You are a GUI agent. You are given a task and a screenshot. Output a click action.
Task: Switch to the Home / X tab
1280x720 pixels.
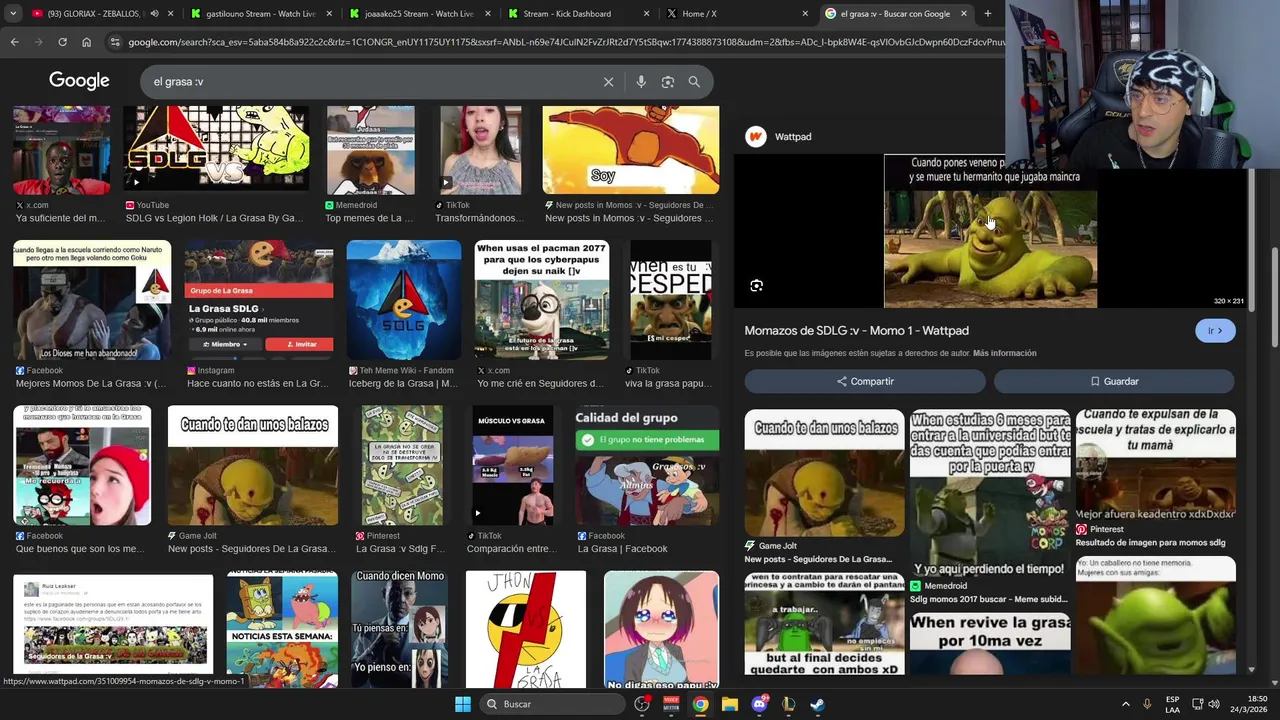(740, 14)
